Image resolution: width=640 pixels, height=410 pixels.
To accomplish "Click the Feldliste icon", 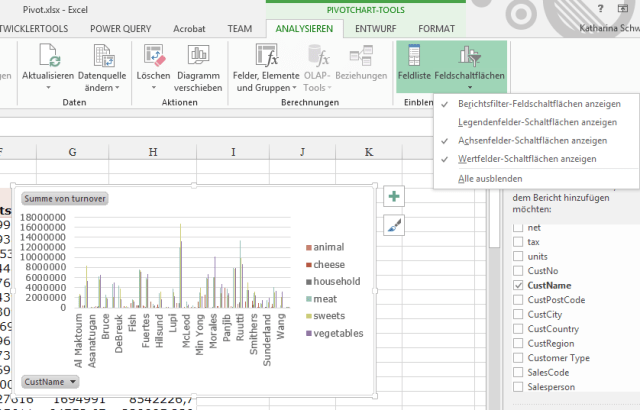I will pos(414,54).
